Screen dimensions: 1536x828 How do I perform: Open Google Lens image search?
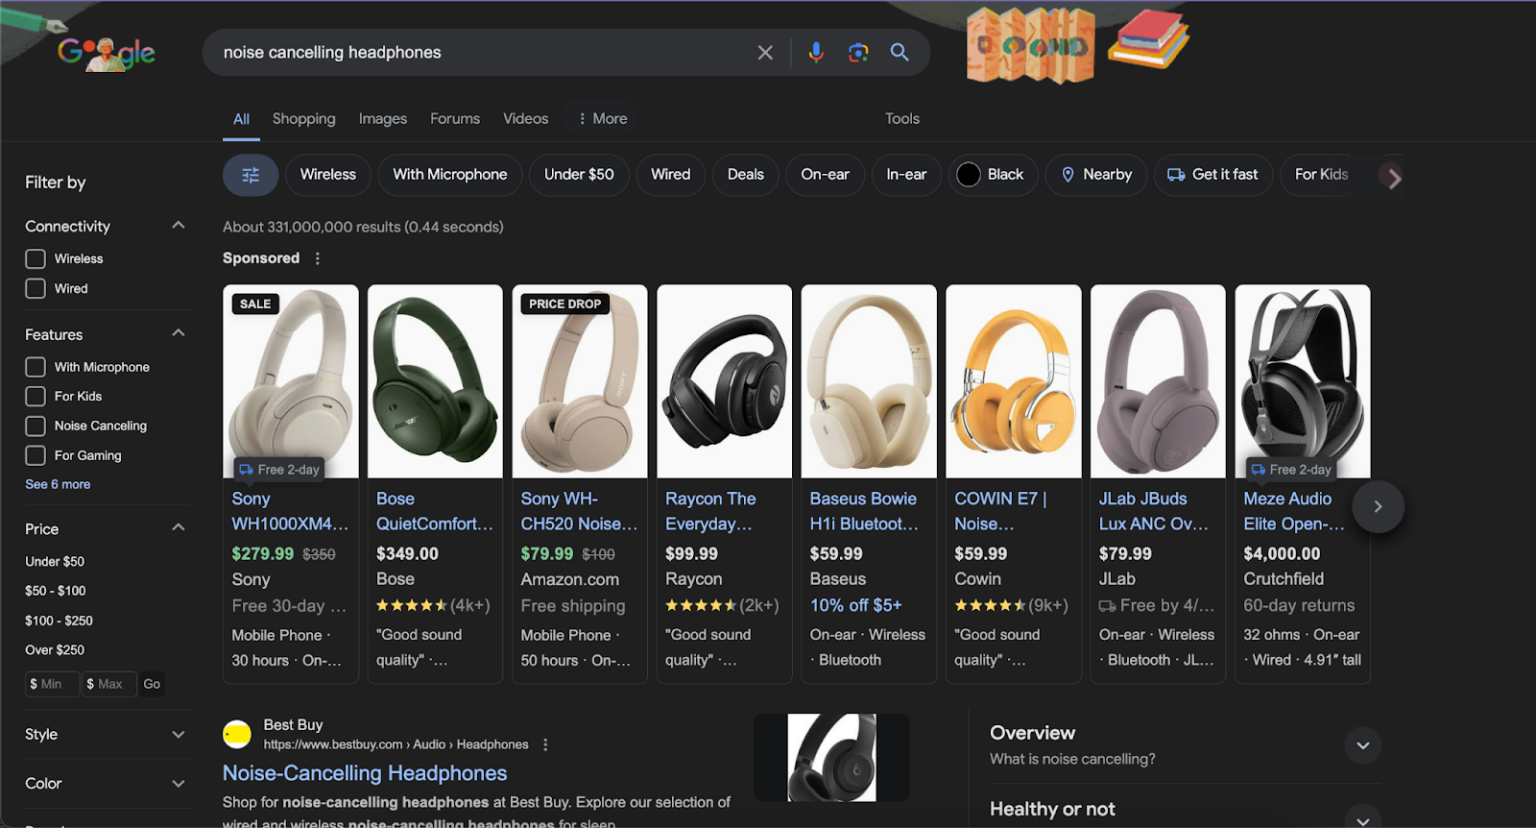click(858, 52)
